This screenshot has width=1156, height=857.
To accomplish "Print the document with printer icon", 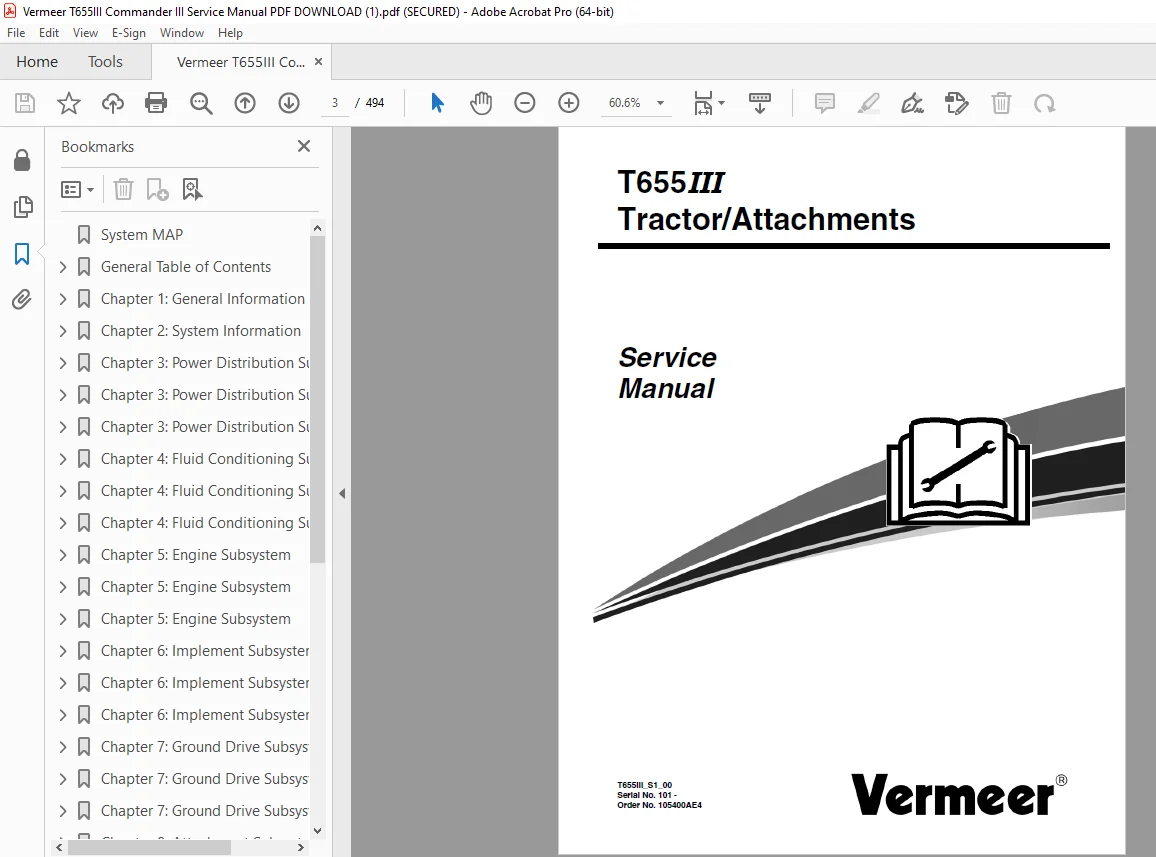I will coord(156,103).
